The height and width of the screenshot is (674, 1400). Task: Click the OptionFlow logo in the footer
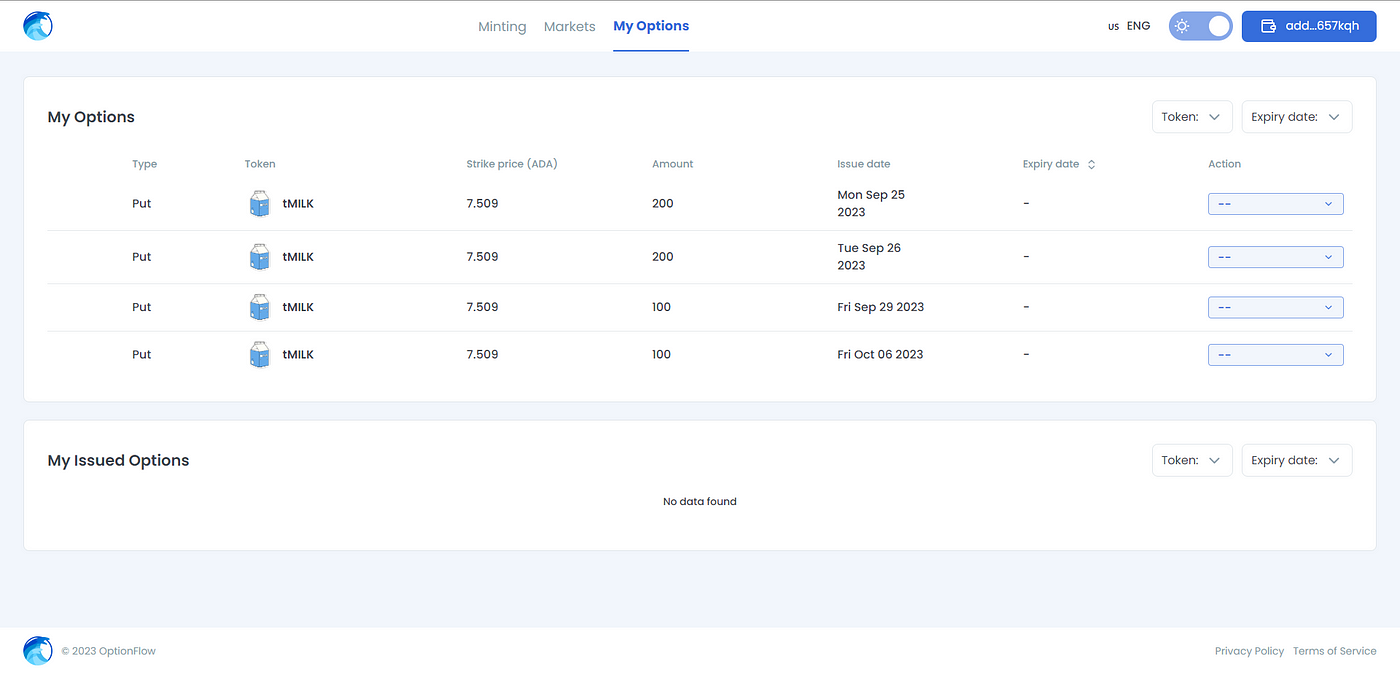(38, 651)
